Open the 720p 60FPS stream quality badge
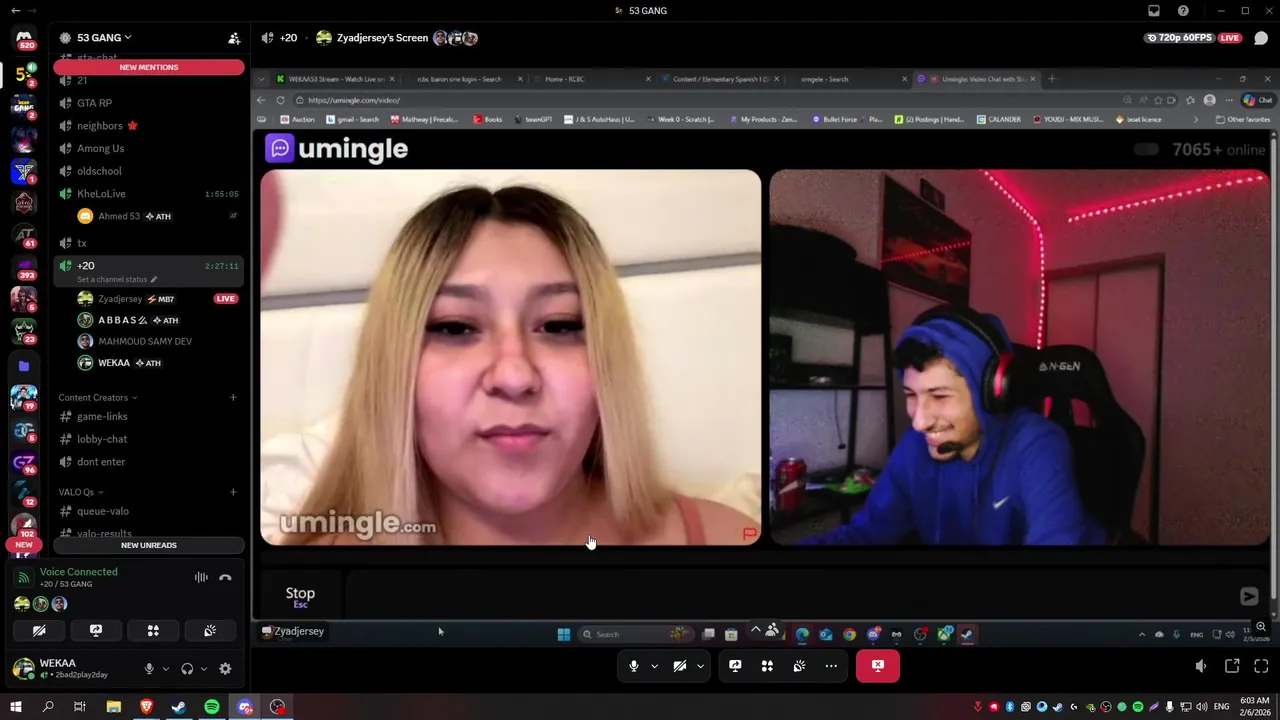1280x720 pixels. (x=1179, y=38)
